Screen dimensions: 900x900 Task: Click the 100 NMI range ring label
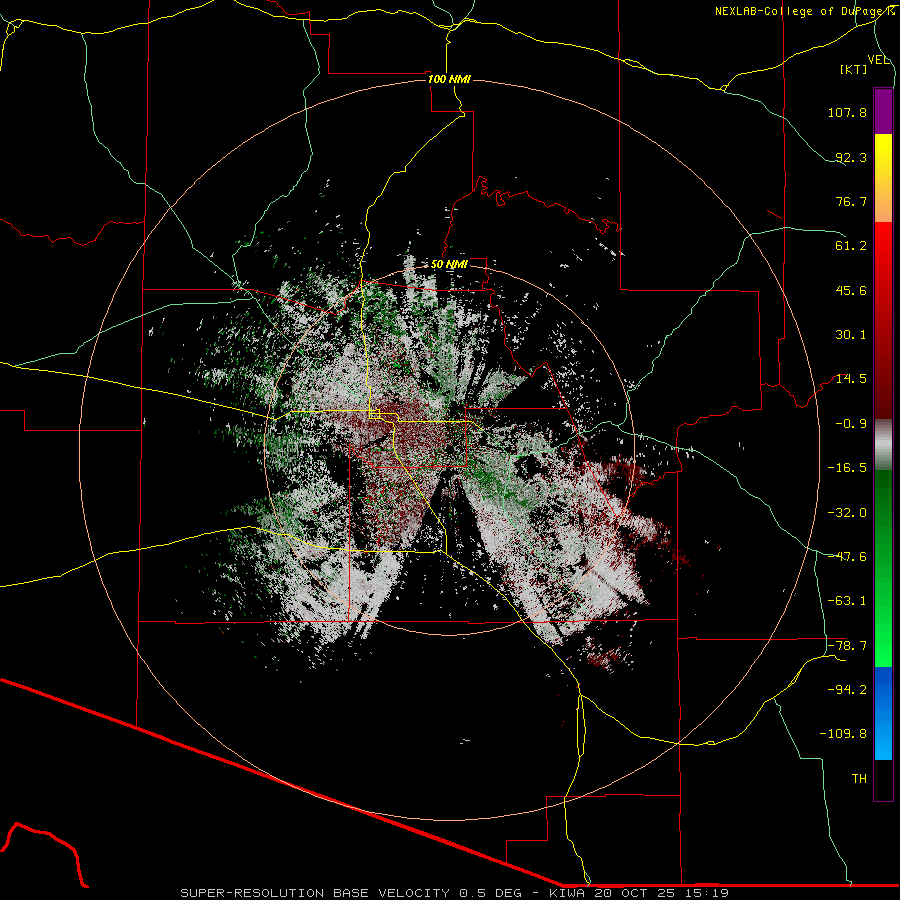pos(449,79)
